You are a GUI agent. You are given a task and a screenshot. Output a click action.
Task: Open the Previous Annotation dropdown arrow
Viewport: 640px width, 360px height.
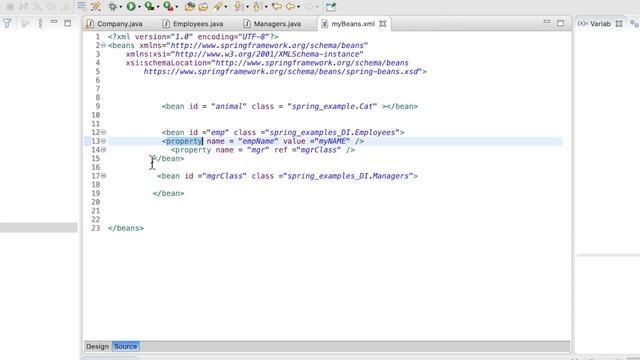pos(266,7)
